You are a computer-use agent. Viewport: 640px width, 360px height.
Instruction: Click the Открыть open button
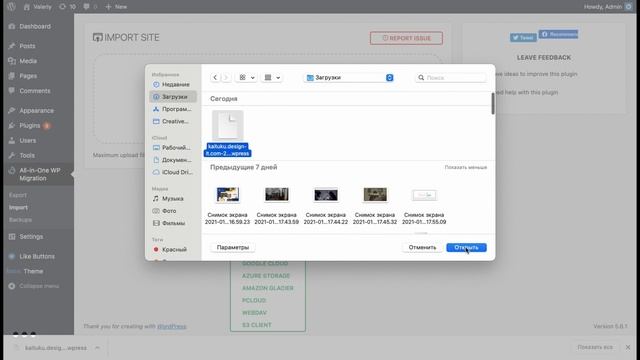[x=466, y=247]
